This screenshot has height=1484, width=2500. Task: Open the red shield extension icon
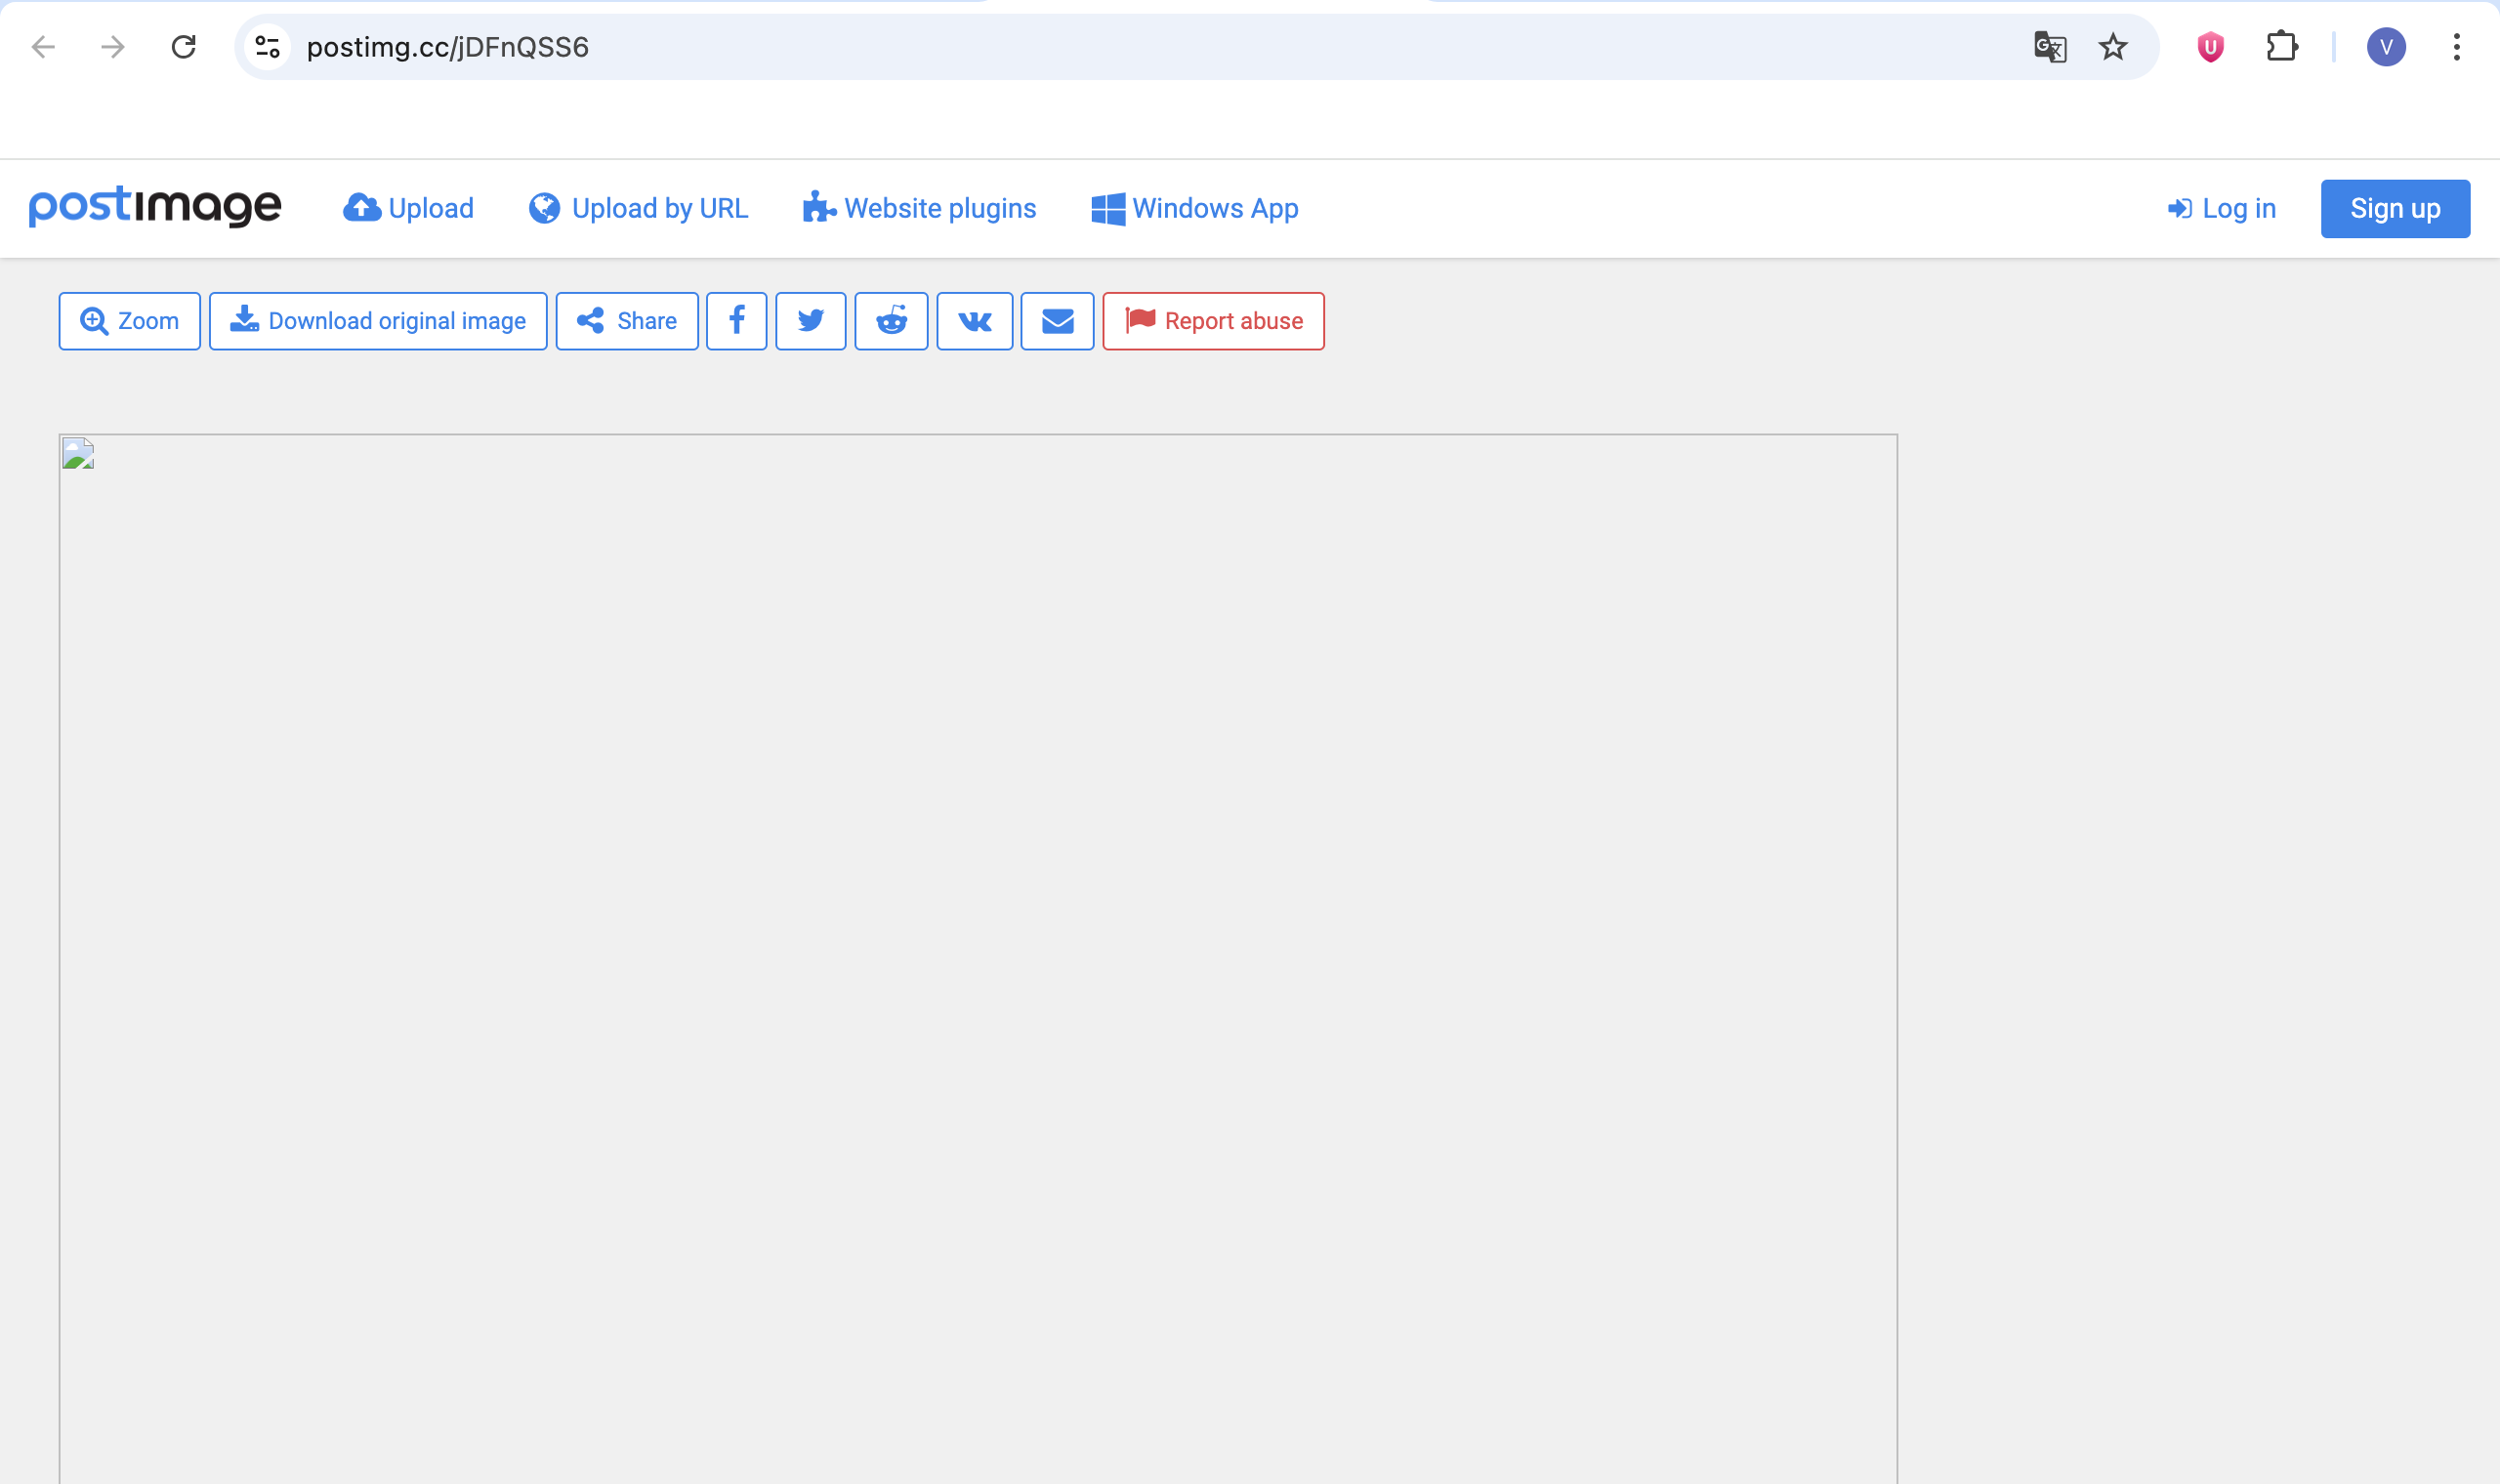click(2210, 47)
